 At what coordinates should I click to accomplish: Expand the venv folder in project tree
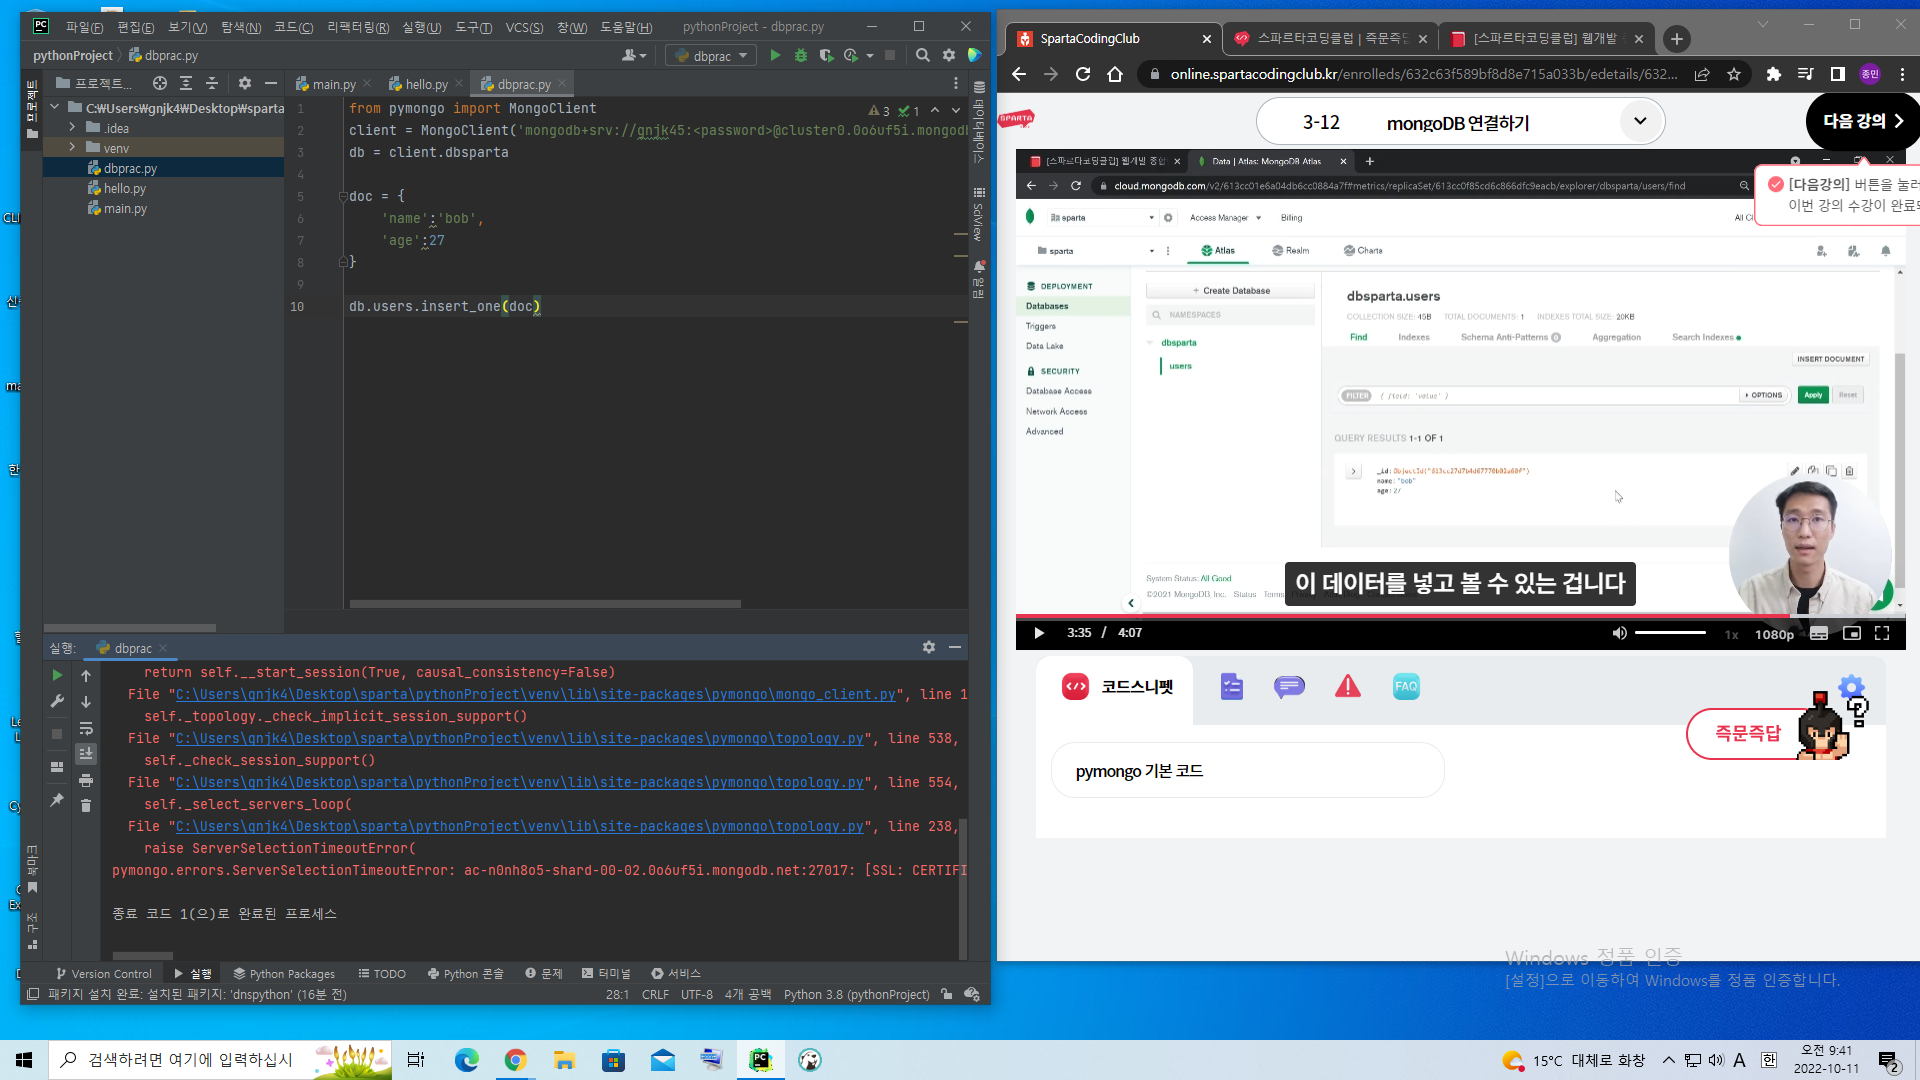(x=72, y=148)
